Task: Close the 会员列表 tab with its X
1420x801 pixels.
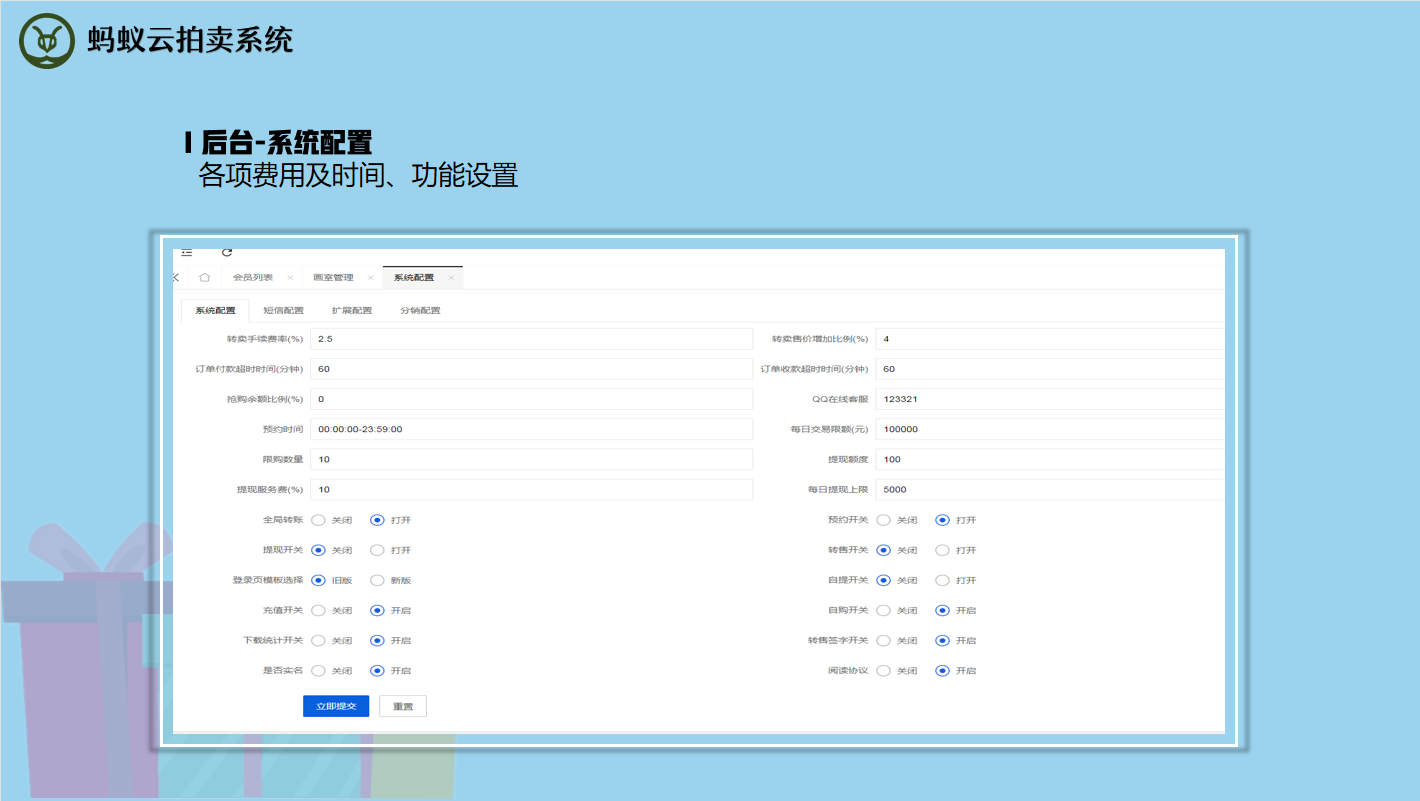Action: (290, 278)
